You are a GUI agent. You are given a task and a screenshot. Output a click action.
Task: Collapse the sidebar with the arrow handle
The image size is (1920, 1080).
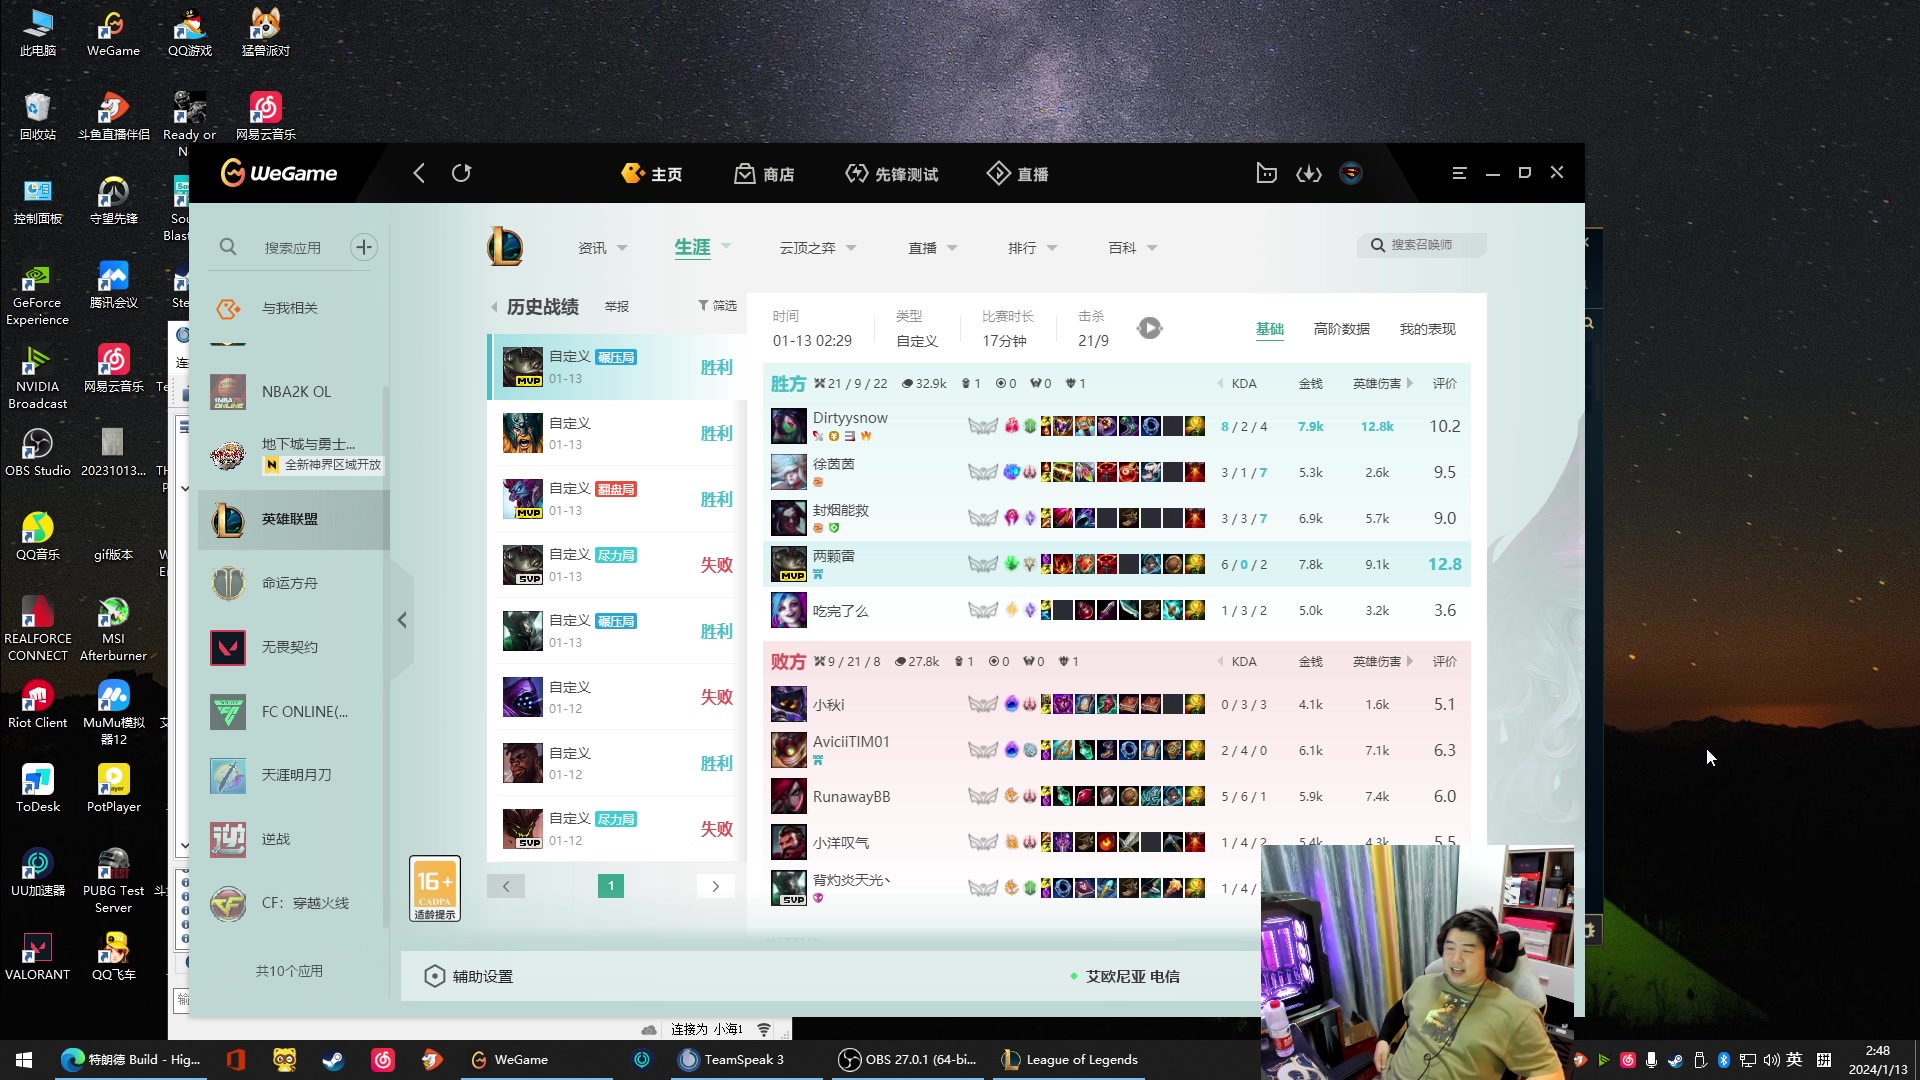click(402, 620)
